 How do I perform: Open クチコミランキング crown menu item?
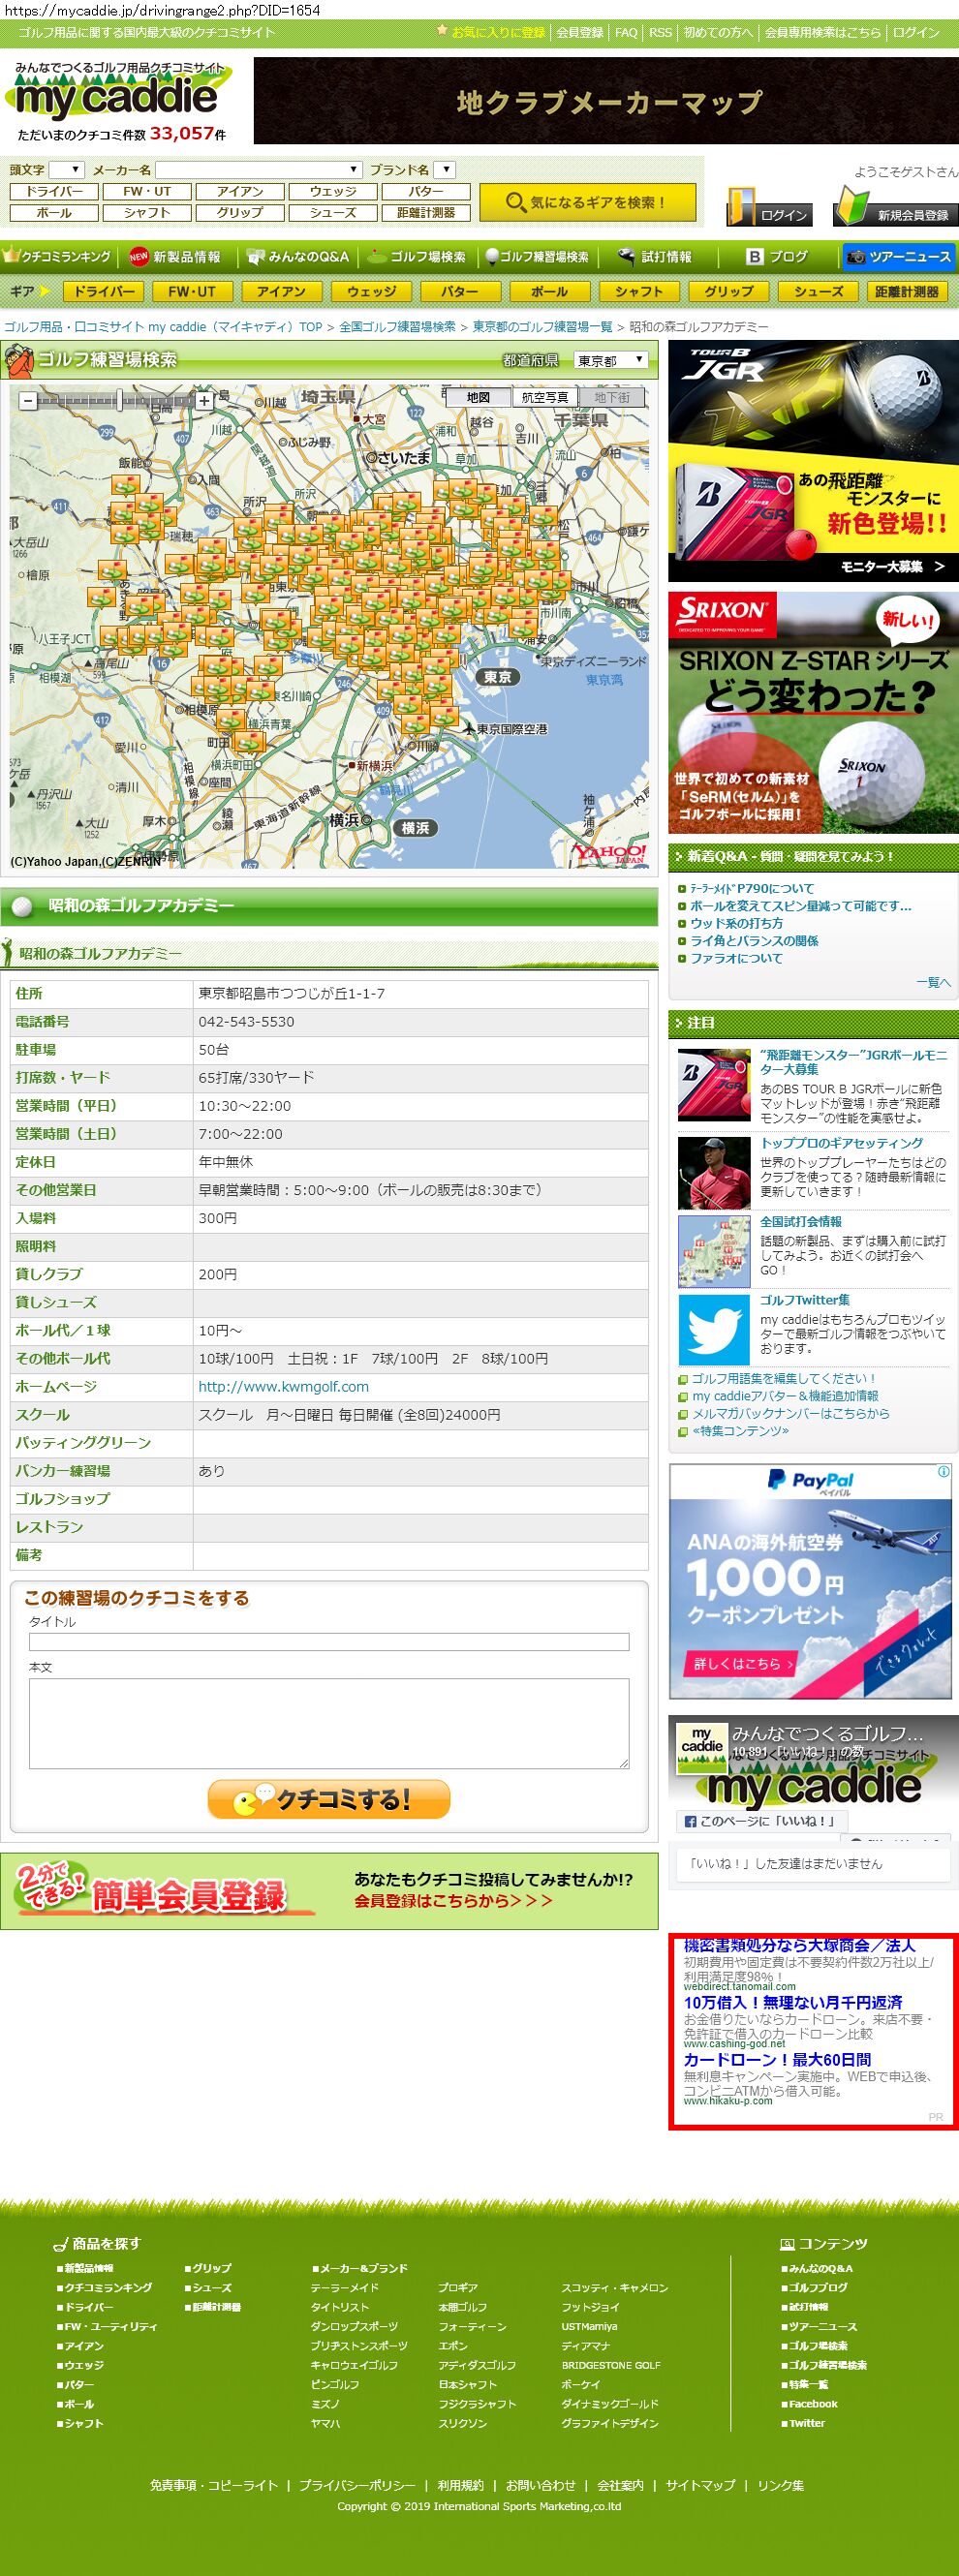coord(58,257)
